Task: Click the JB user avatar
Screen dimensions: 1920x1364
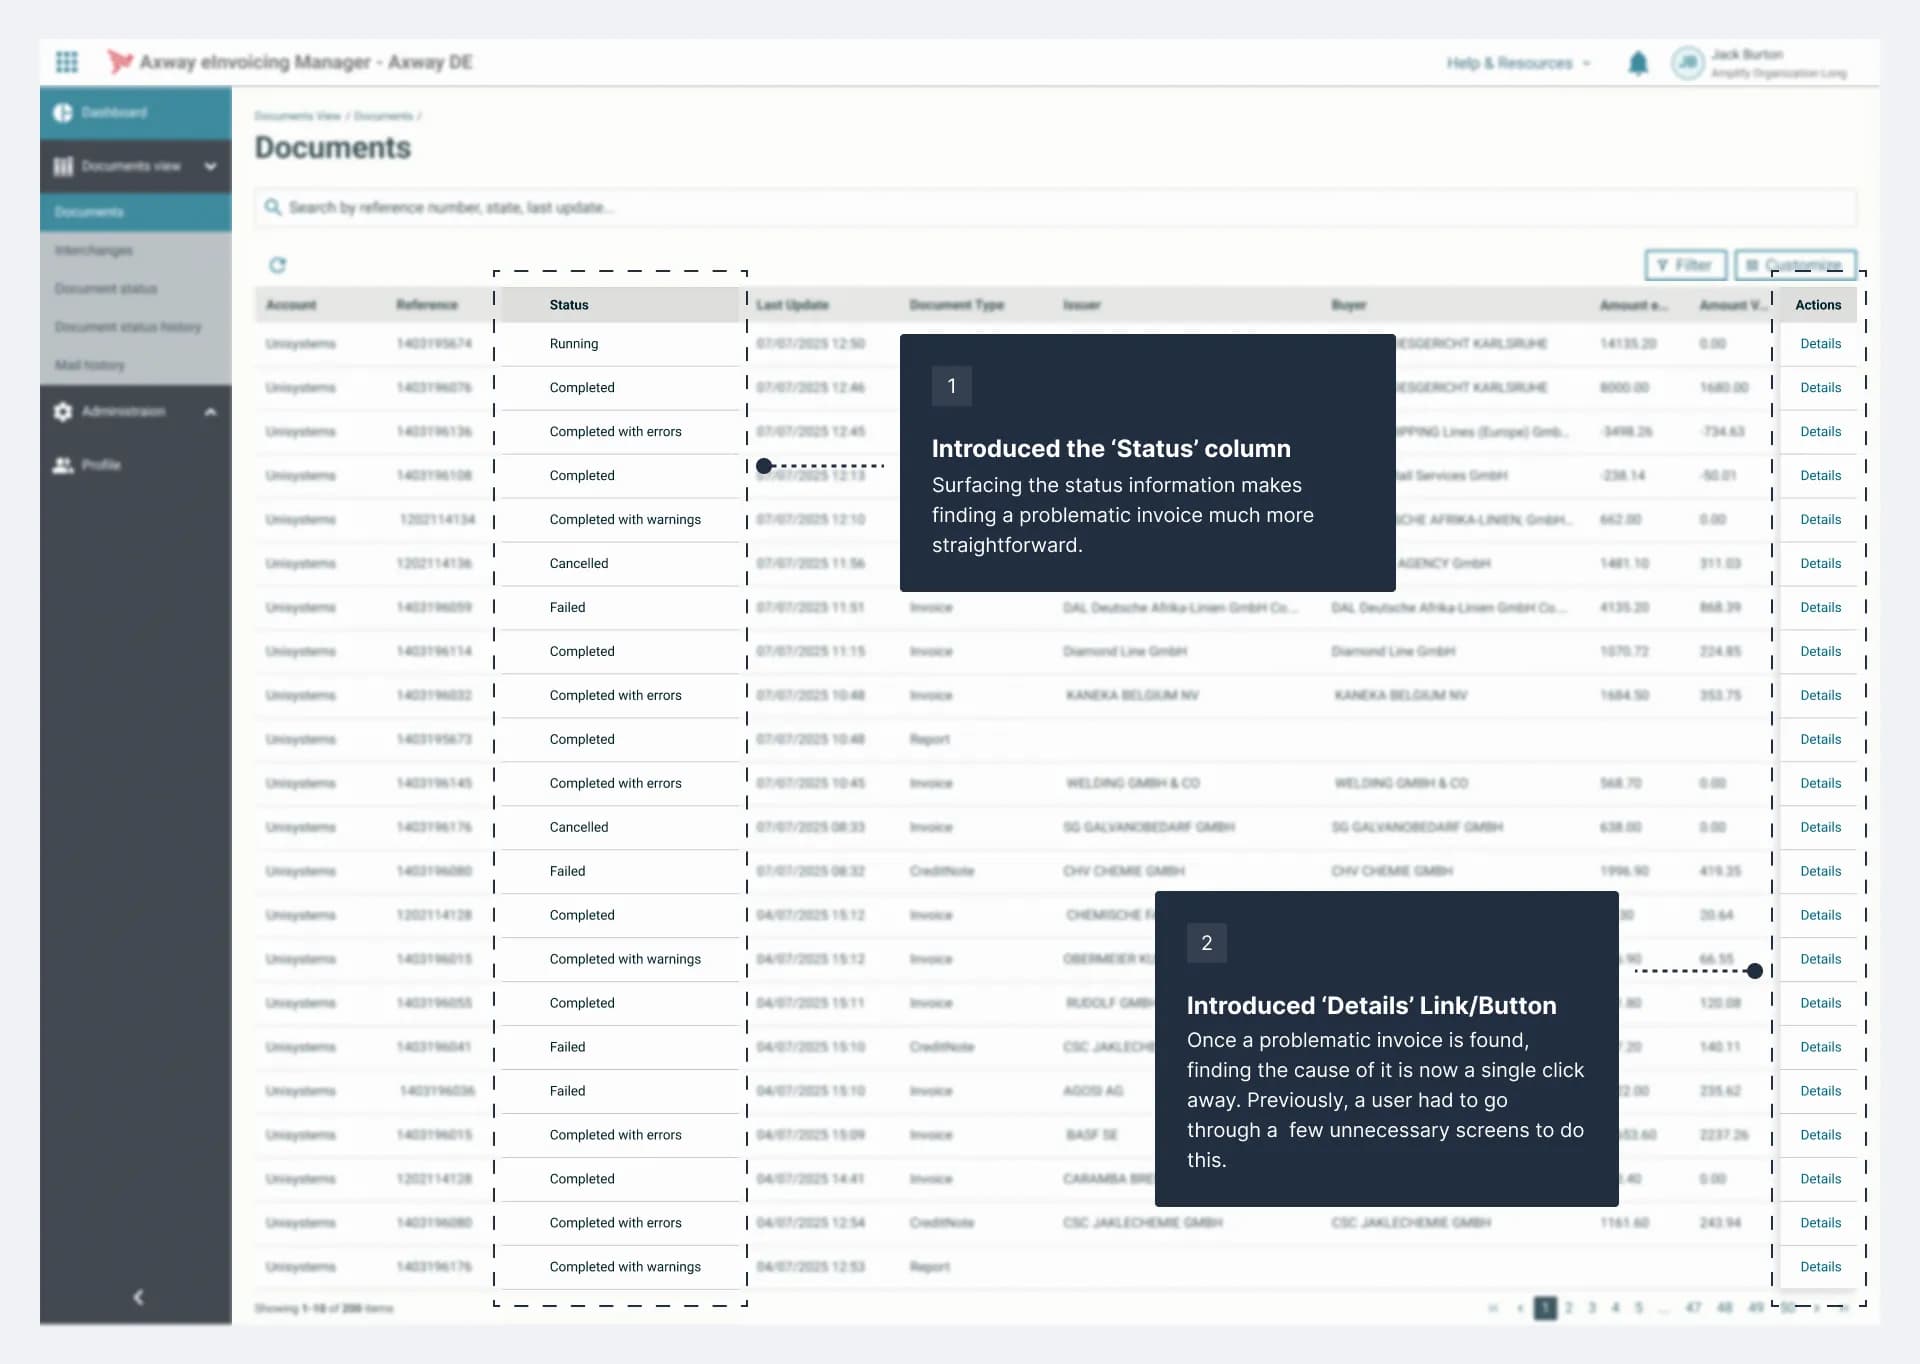Action: coord(1688,63)
